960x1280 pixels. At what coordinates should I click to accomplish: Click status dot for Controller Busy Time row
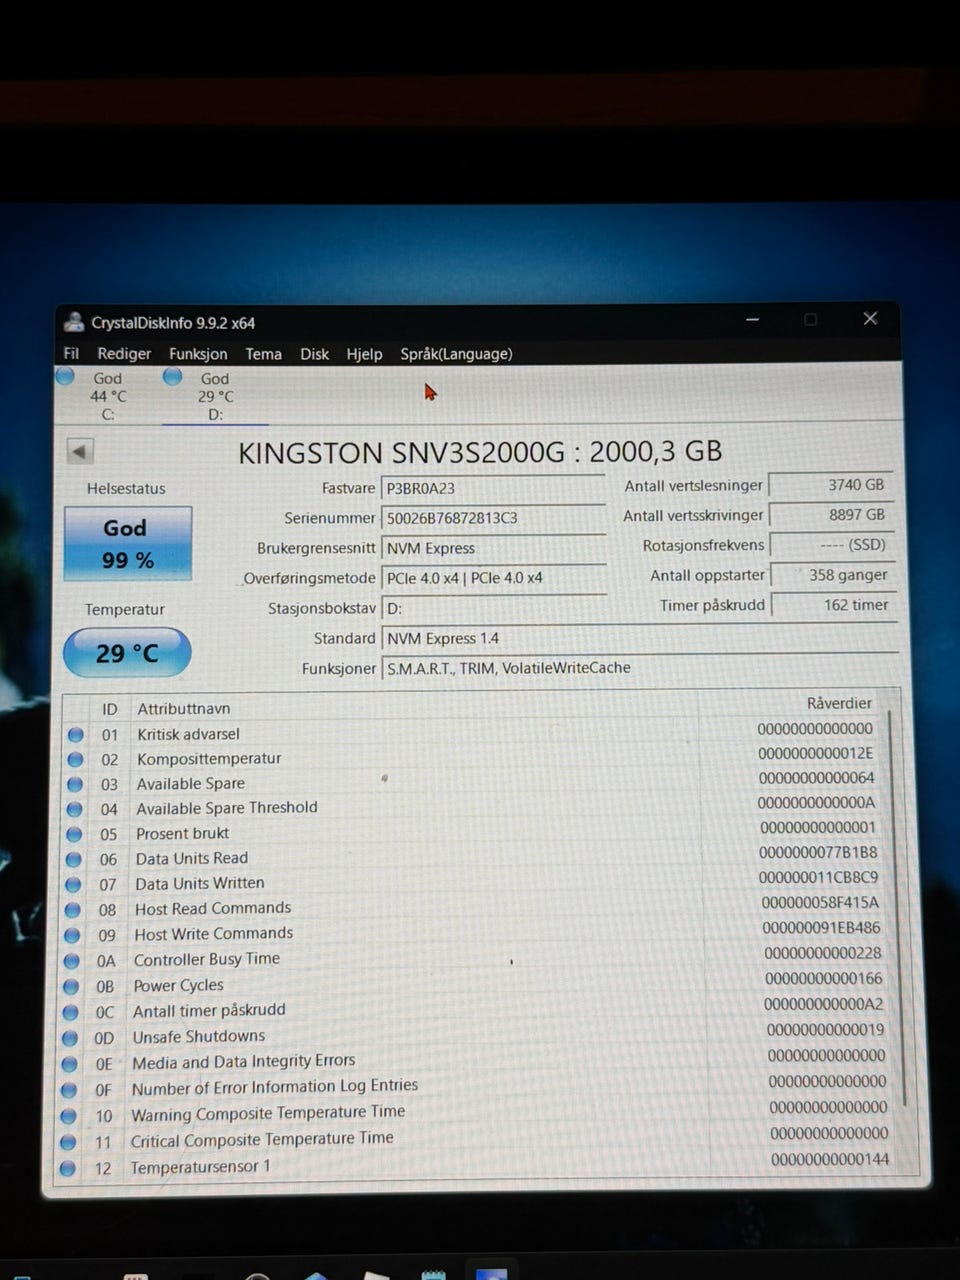[x=71, y=961]
